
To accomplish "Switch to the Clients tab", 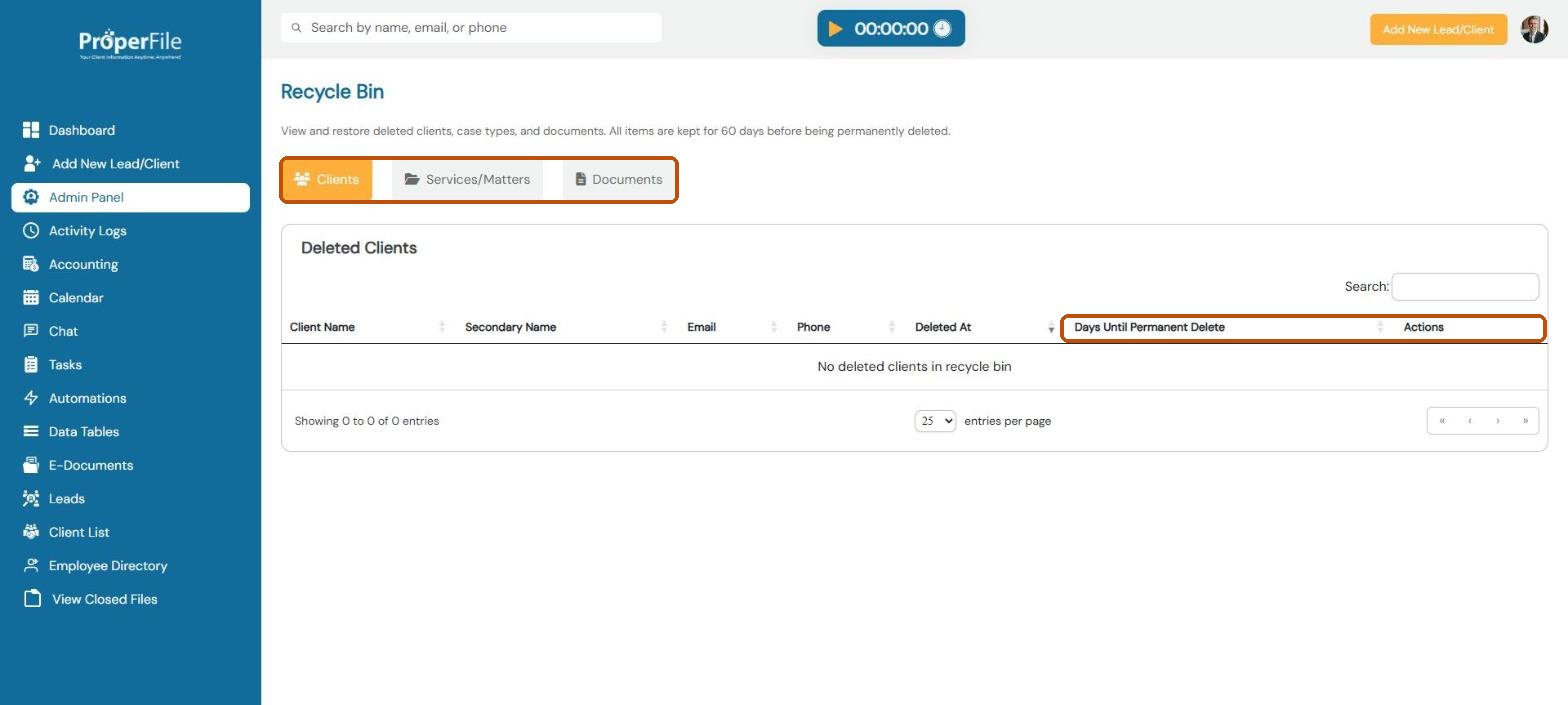I will [x=327, y=180].
